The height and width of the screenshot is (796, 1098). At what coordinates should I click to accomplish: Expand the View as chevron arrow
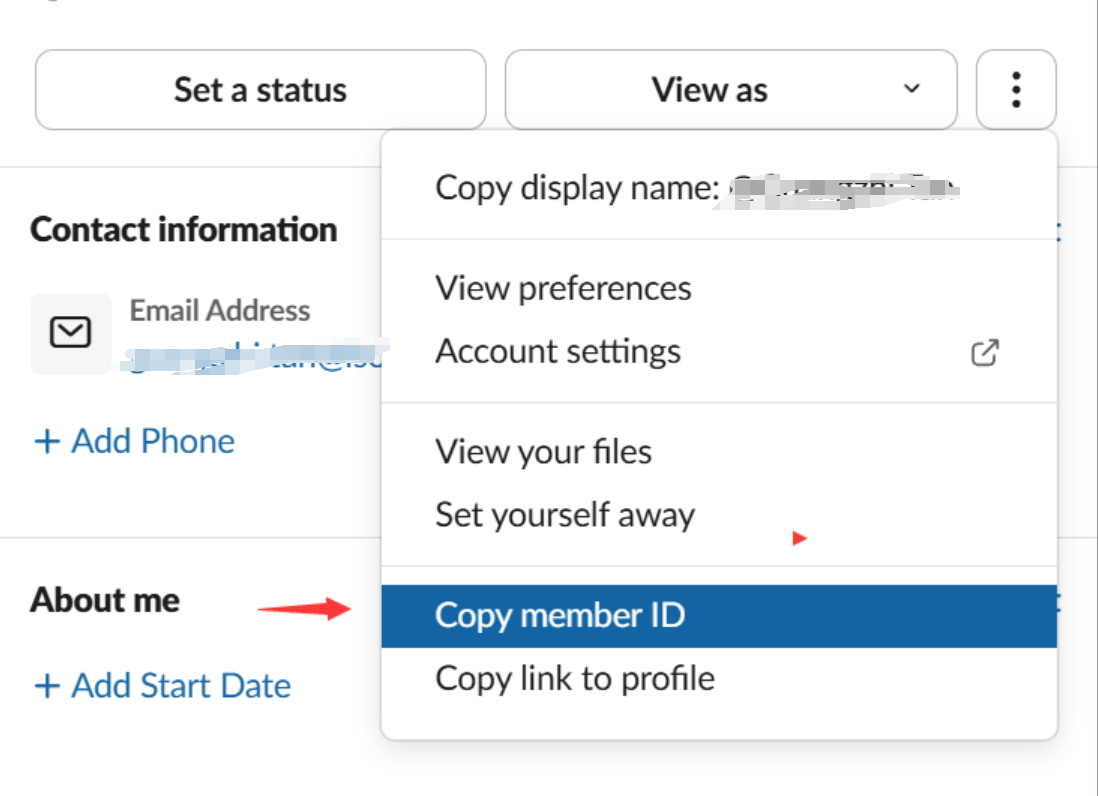(x=911, y=89)
